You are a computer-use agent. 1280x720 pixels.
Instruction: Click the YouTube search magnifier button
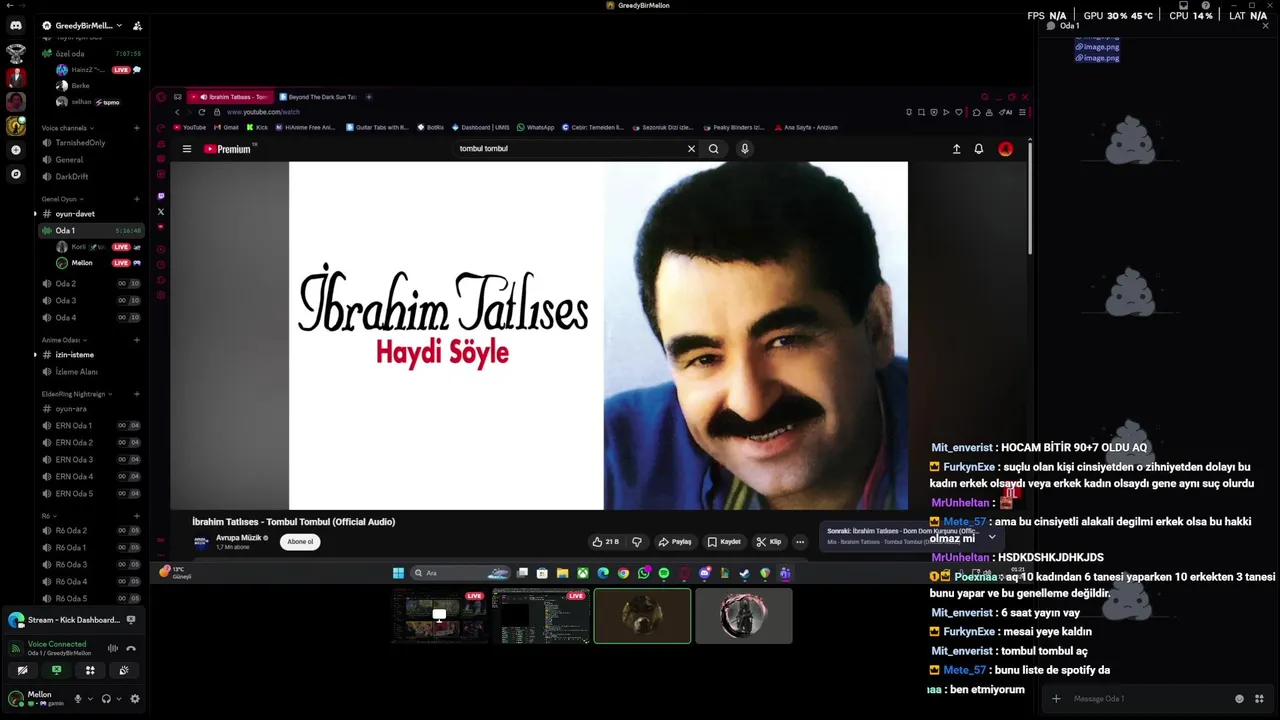pyautogui.click(x=713, y=149)
